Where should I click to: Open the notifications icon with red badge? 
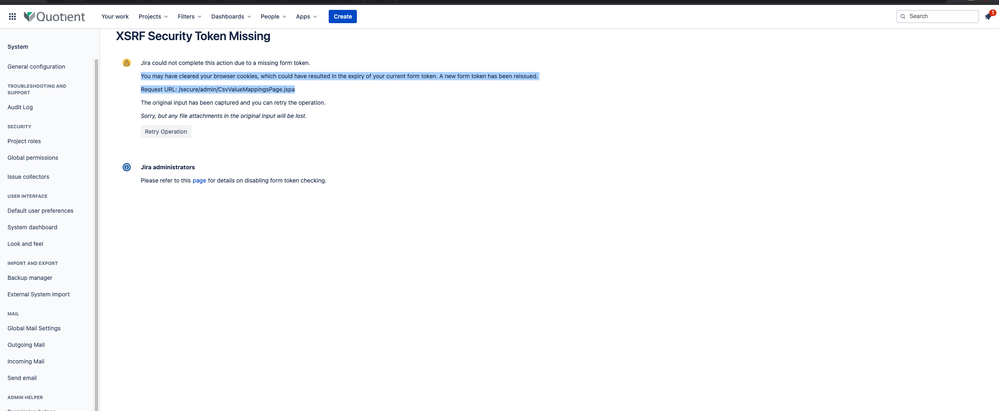989,16
